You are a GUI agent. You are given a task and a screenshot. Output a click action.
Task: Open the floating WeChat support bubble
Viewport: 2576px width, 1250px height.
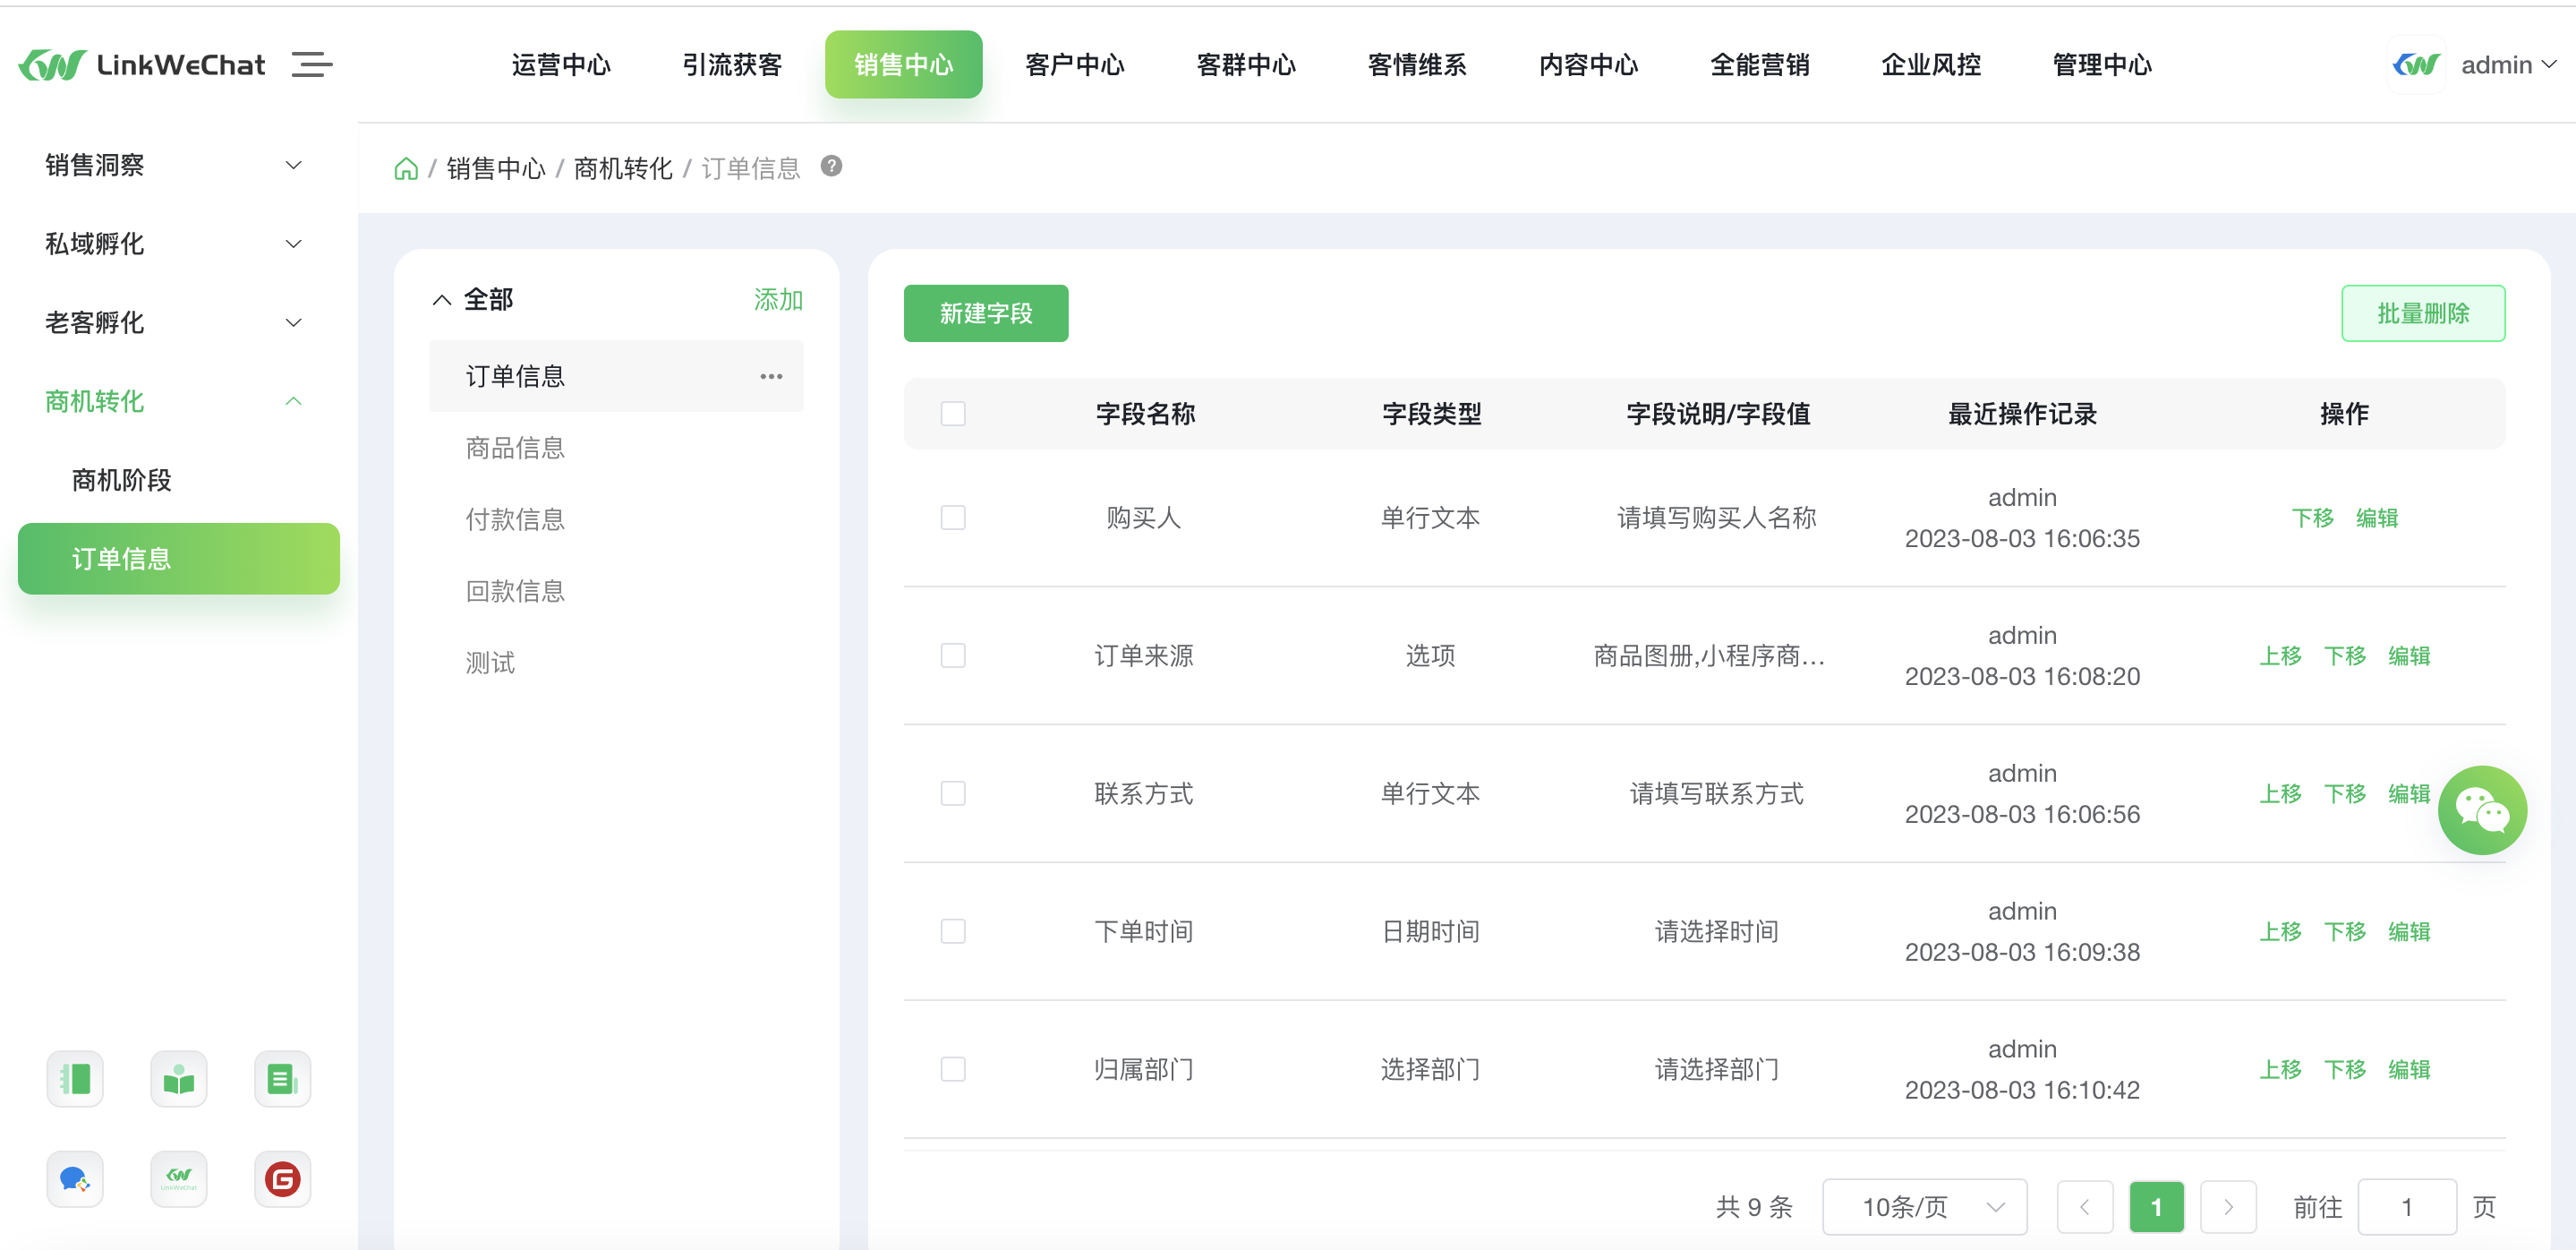coord(2481,809)
